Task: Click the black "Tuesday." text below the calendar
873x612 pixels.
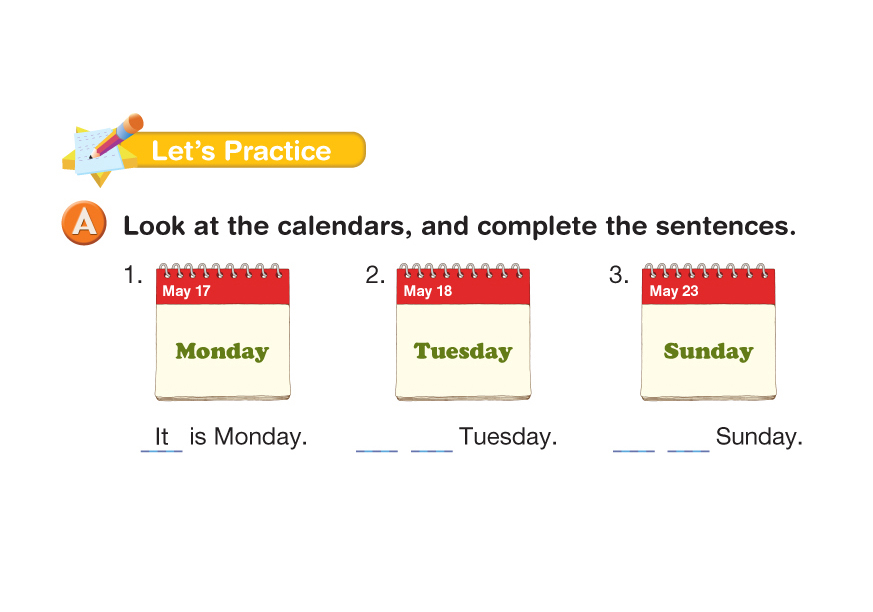Action: pyautogui.click(x=508, y=437)
